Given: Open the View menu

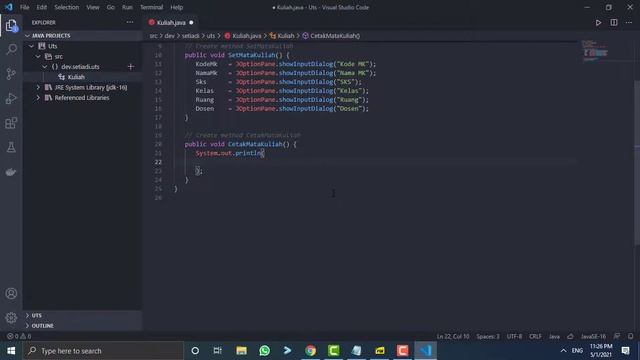Looking at the screenshot, I should pyautogui.click(x=93, y=7).
